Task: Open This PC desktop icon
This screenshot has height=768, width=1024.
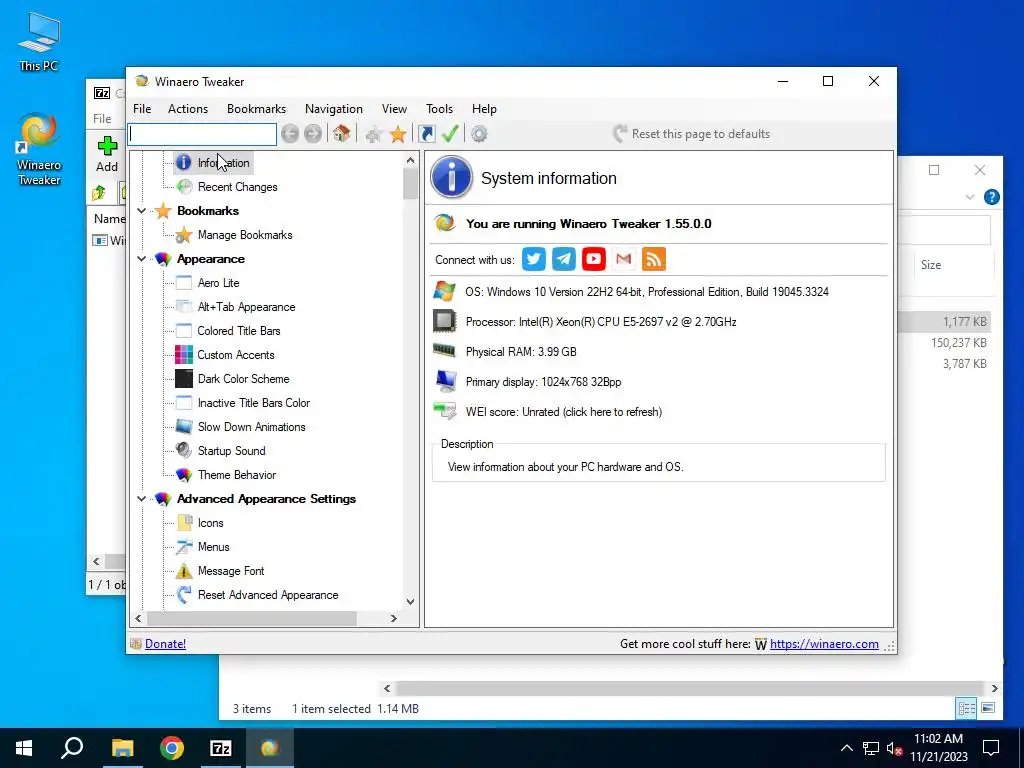Action: (39, 41)
